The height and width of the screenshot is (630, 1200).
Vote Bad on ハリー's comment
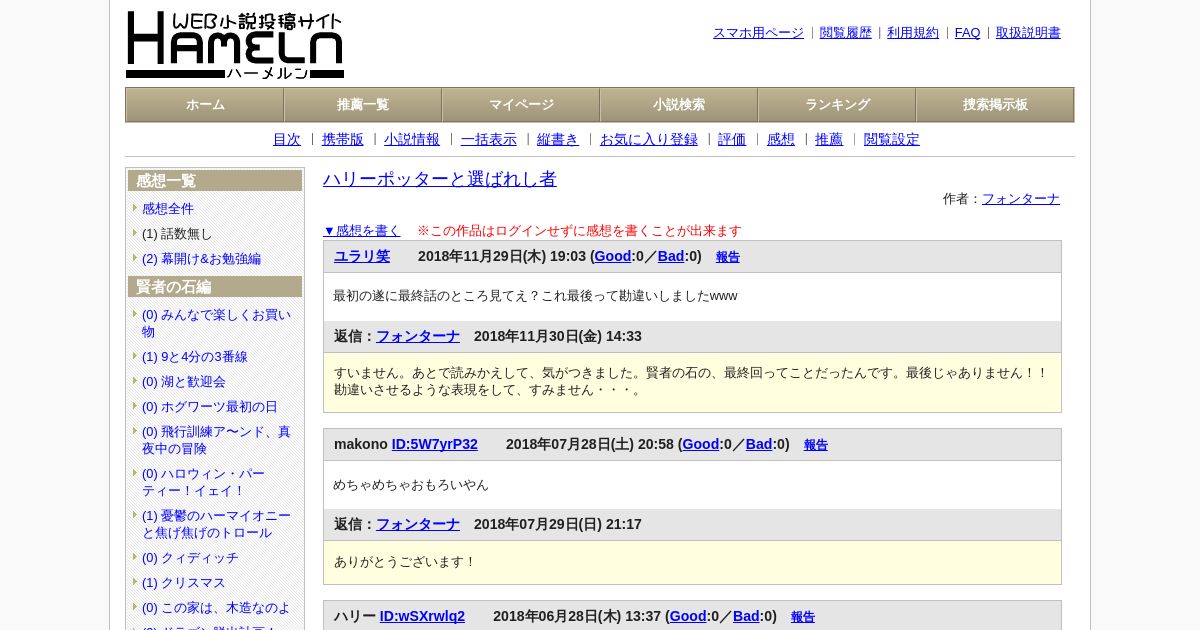(x=746, y=617)
